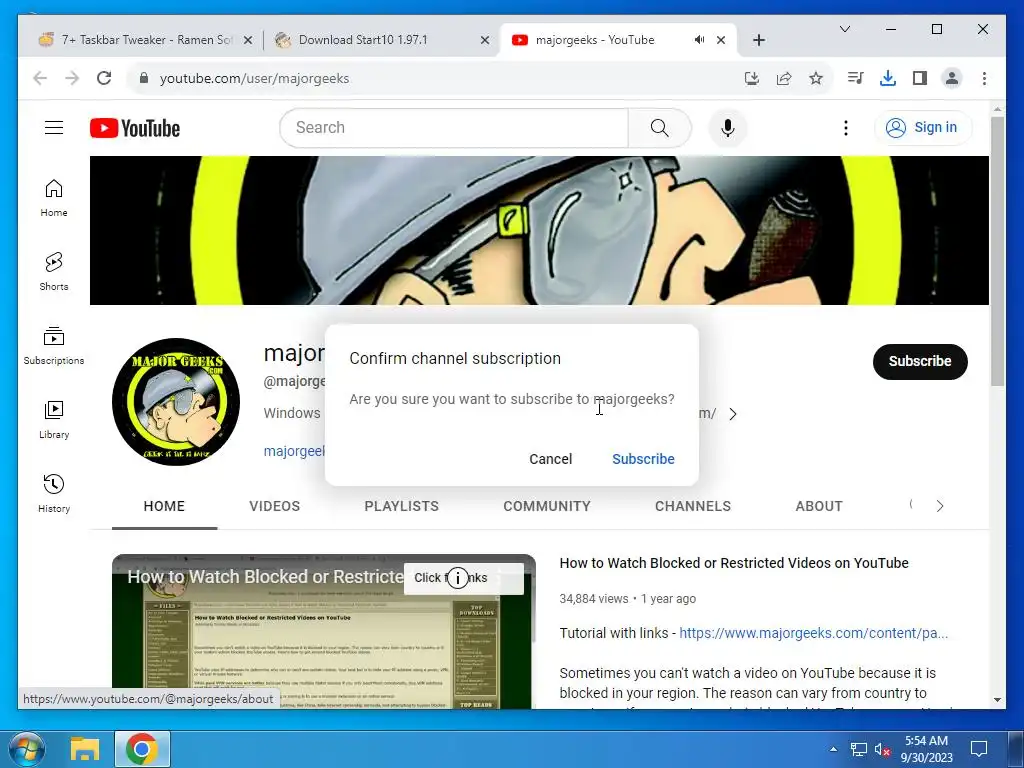Close the 7+ Taskbar Tweaker tab
The image size is (1024, 768).
[x=248, y=40]
